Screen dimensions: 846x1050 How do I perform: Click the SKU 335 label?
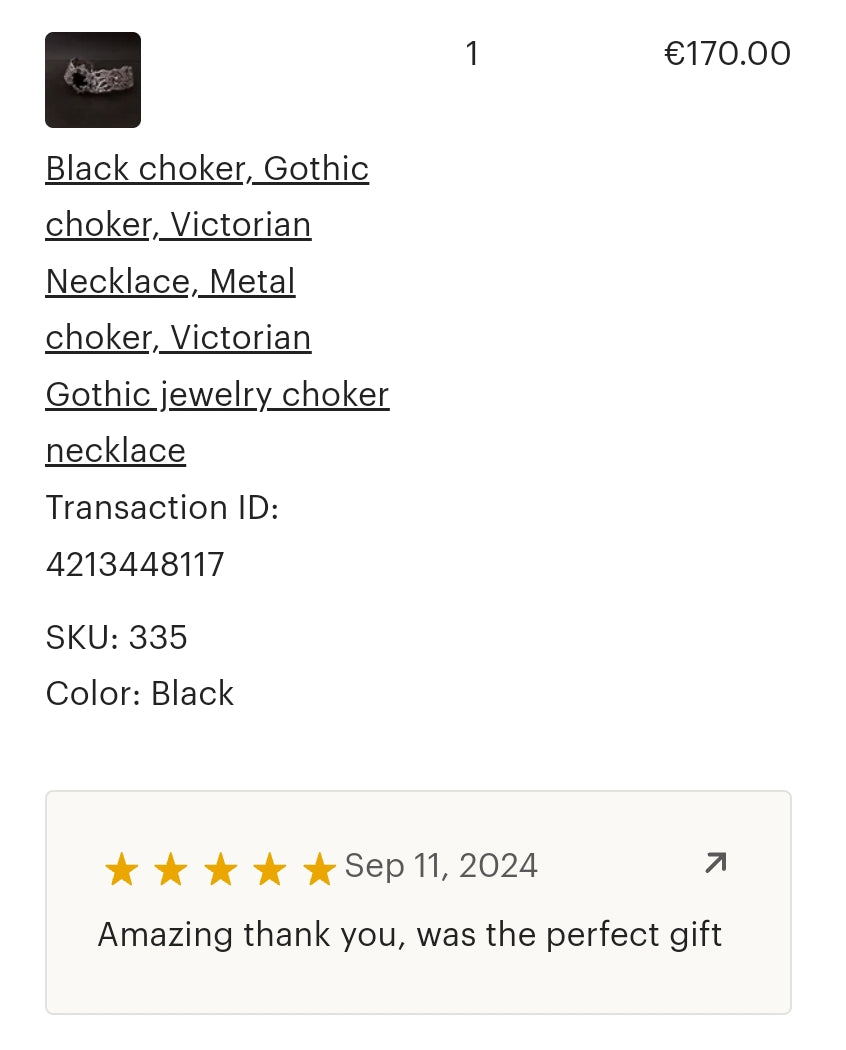coord(116,637)
